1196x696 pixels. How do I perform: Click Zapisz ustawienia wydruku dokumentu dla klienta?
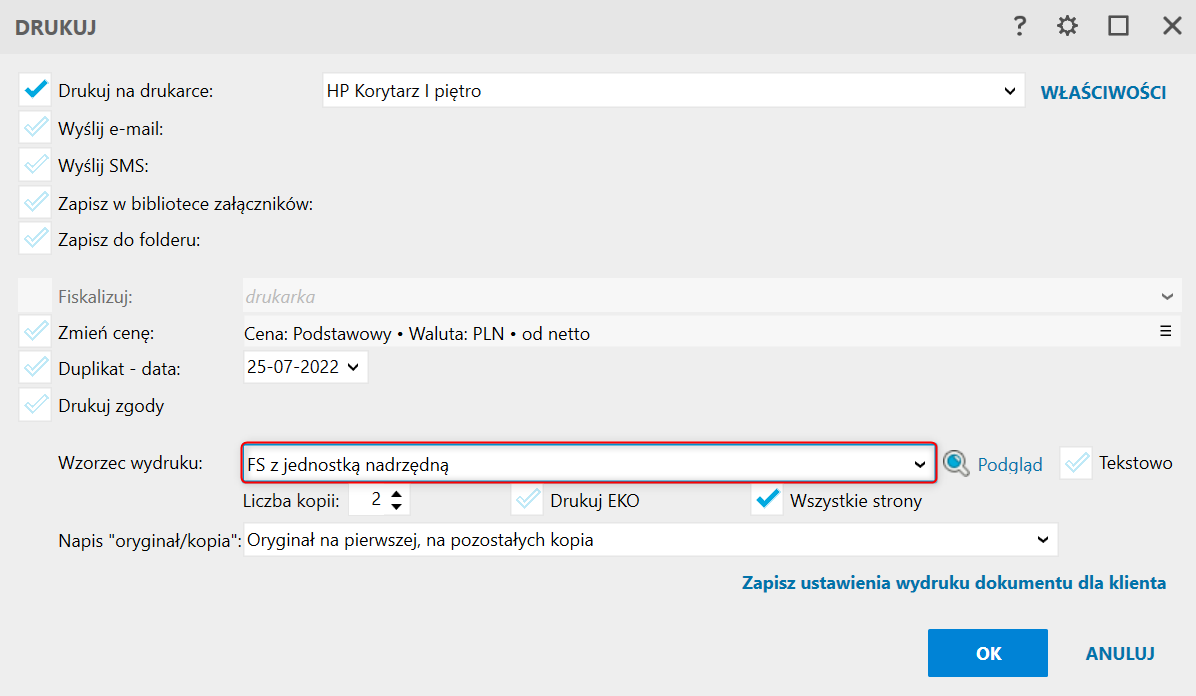[x=953, y=583]
